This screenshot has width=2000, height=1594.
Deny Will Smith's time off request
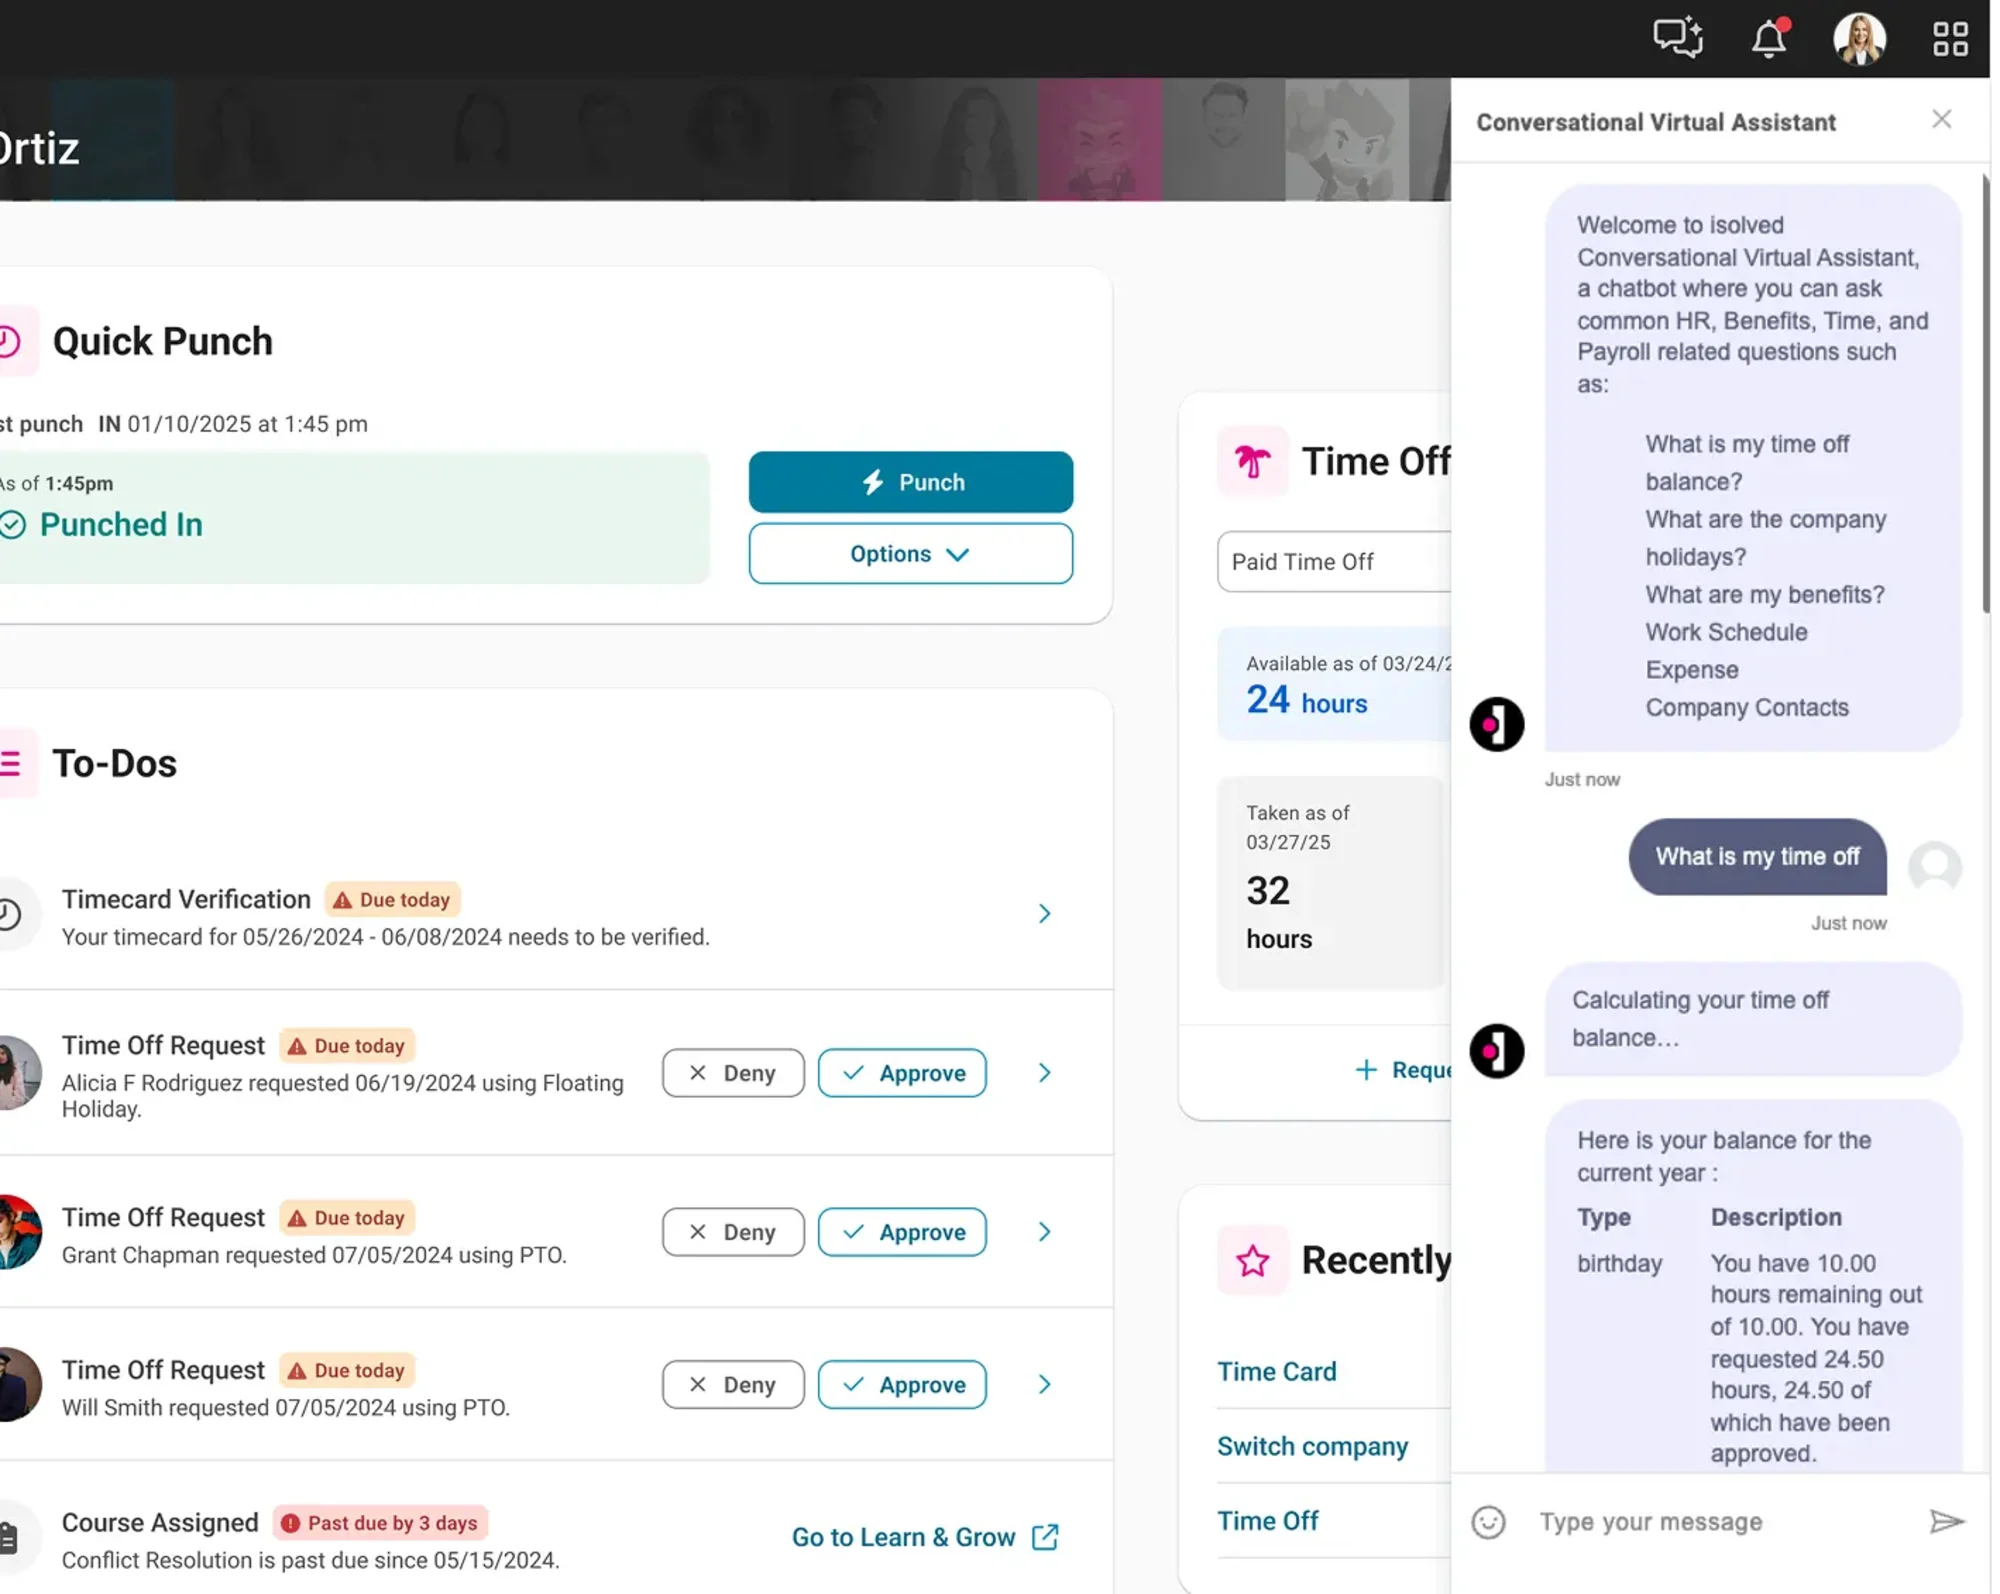click(732, 1384)
